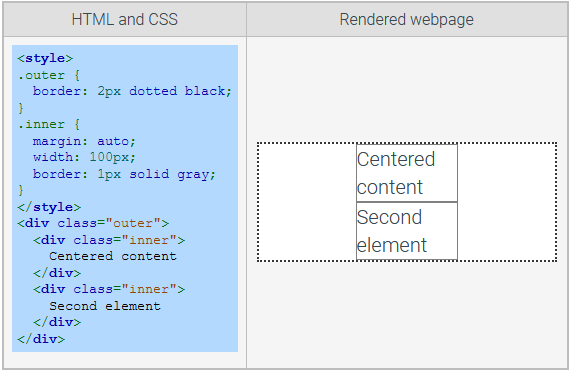Click the '.inner {' selector line
This screenshot has height=370, width=570.
point(49,124)
